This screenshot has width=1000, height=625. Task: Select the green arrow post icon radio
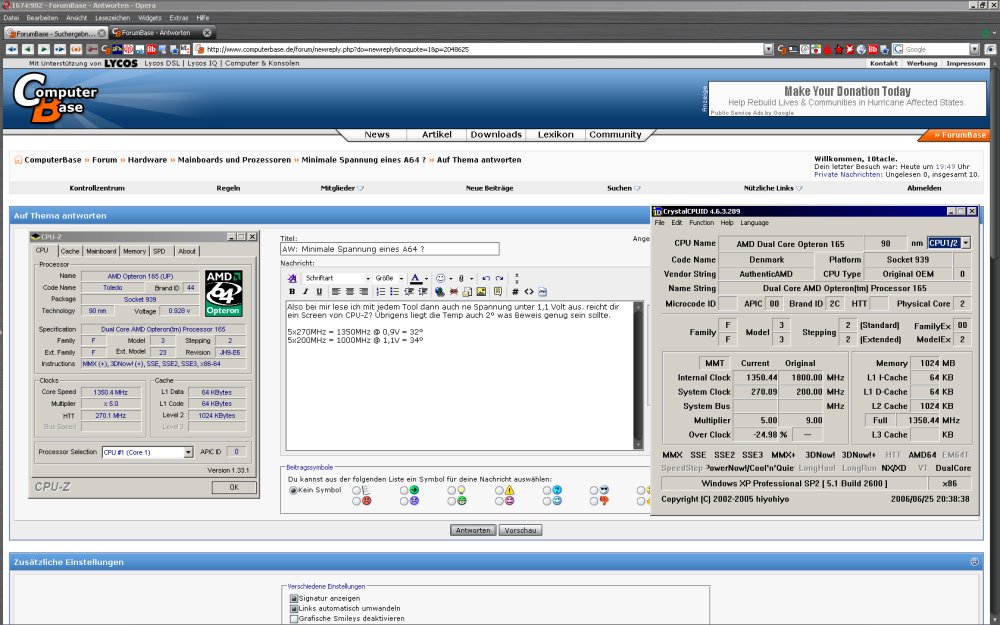(x=404, y=490)
